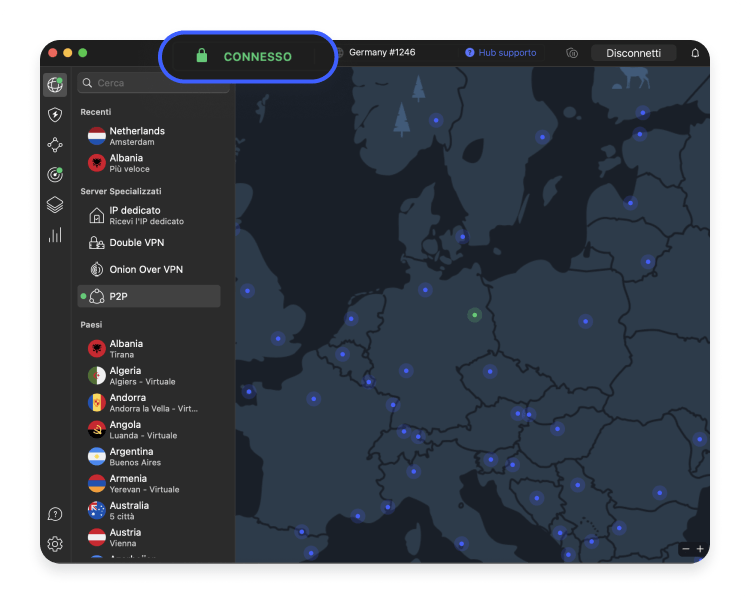Image resolution: width=750 pixels, height=604 pixels.
Task: Open Australia 5 città entry
Action: 149,510
